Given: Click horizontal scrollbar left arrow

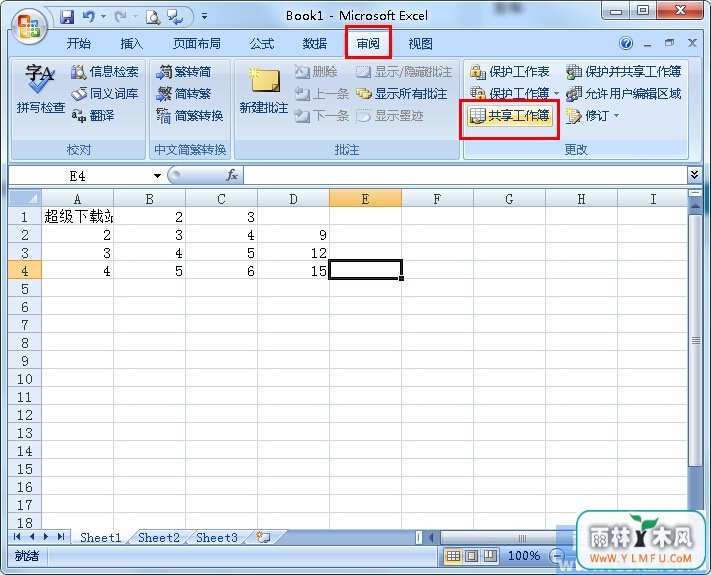Looking at the screenshot, I should tap(431, 538).
